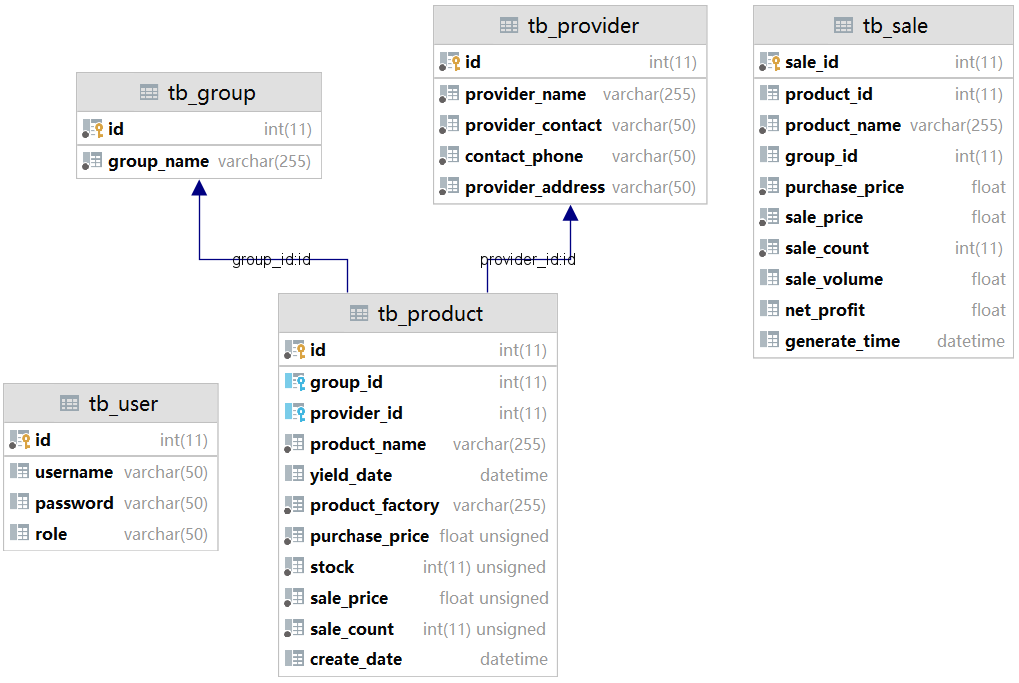Click the datetime type of generate_time

tap(971, 341)
